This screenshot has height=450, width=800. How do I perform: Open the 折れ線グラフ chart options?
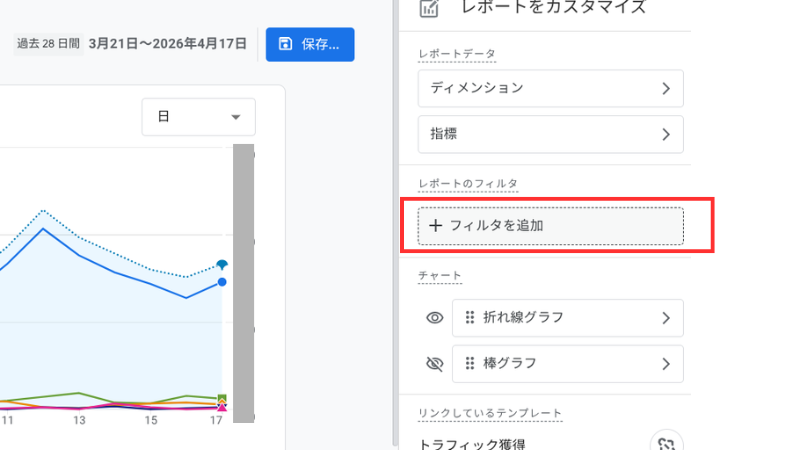click(567, 318)
